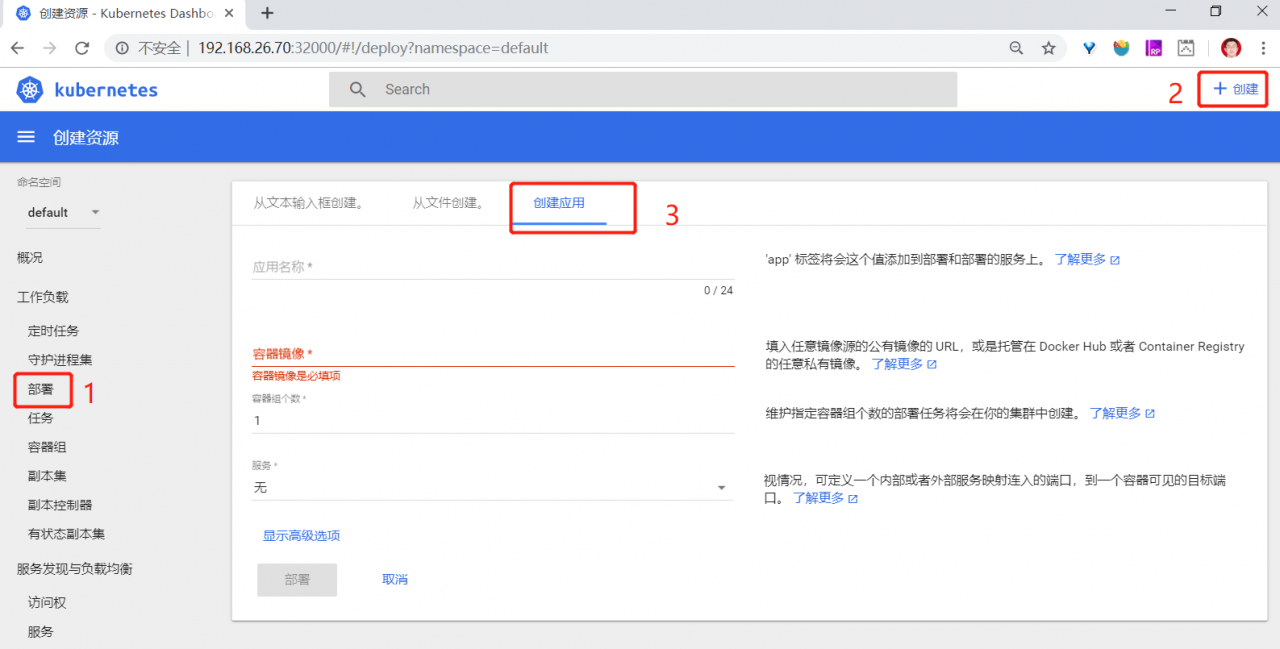
Task: Open the default namespace dropdown
Action: click(64, 212)
